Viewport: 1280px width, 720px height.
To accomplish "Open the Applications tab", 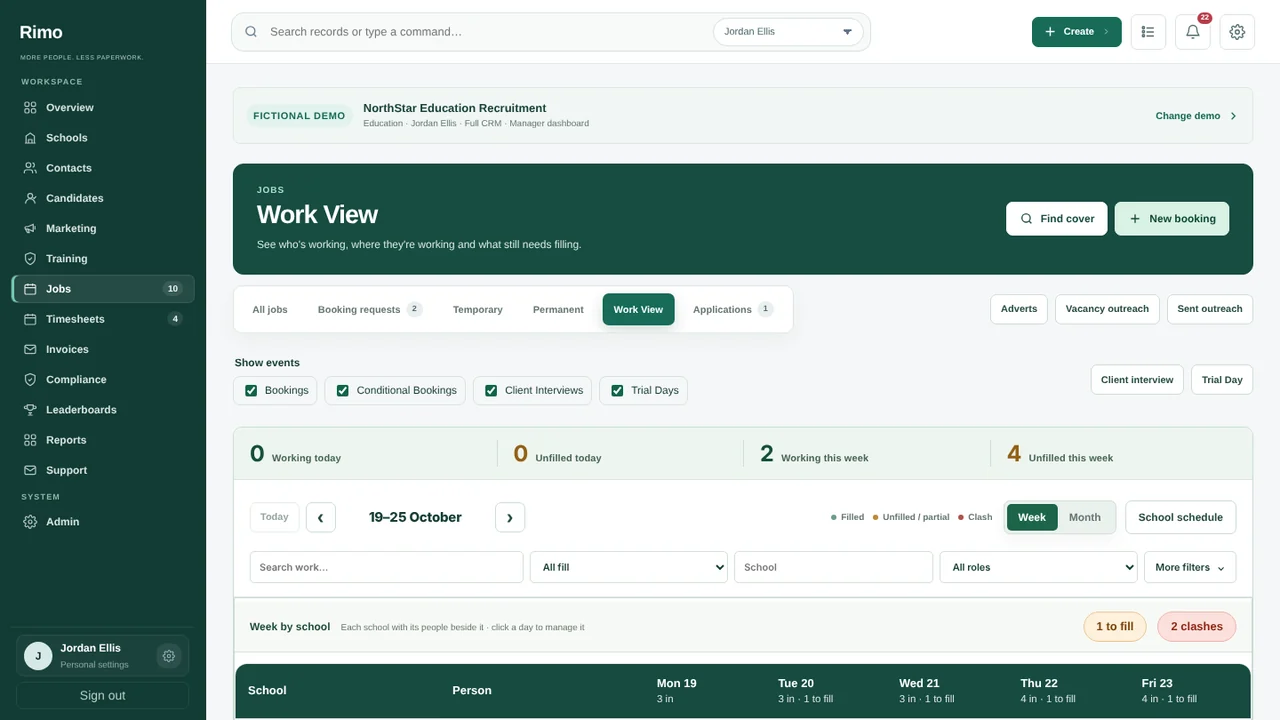I will (733, 310).
